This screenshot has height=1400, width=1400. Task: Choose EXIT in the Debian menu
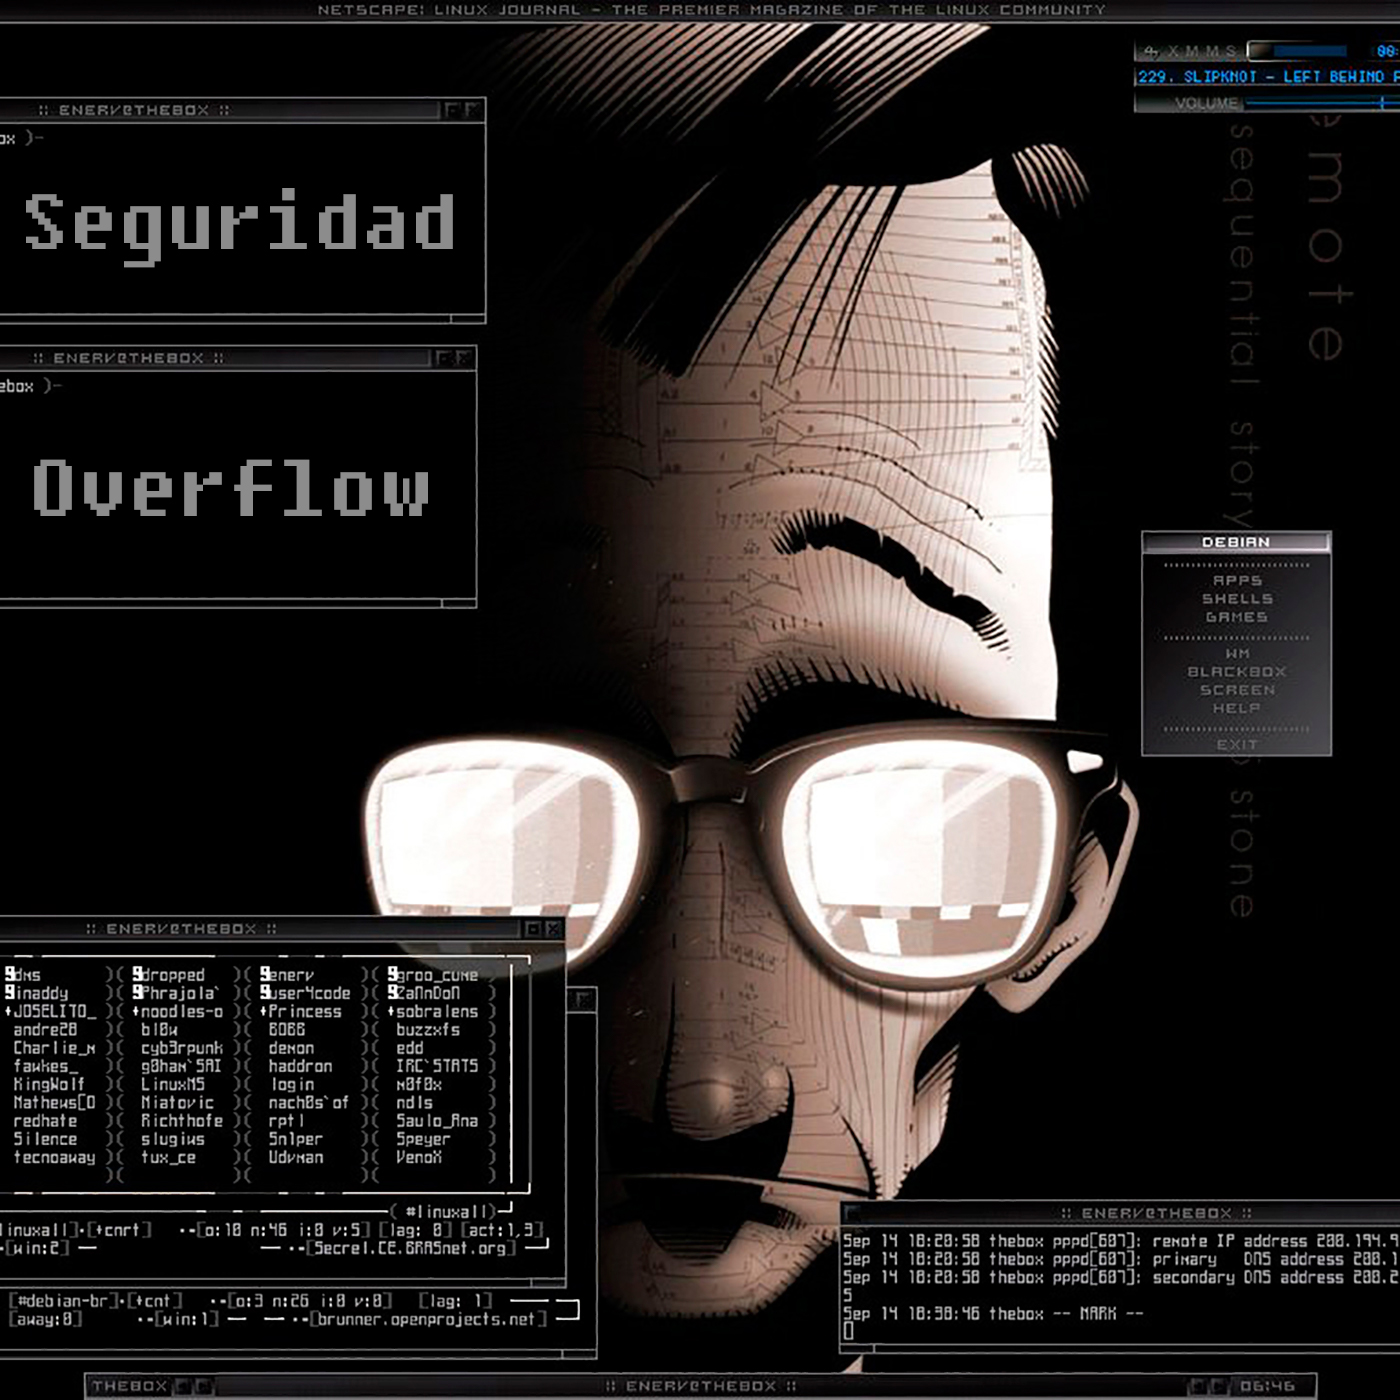click(x=1237, y=745)
